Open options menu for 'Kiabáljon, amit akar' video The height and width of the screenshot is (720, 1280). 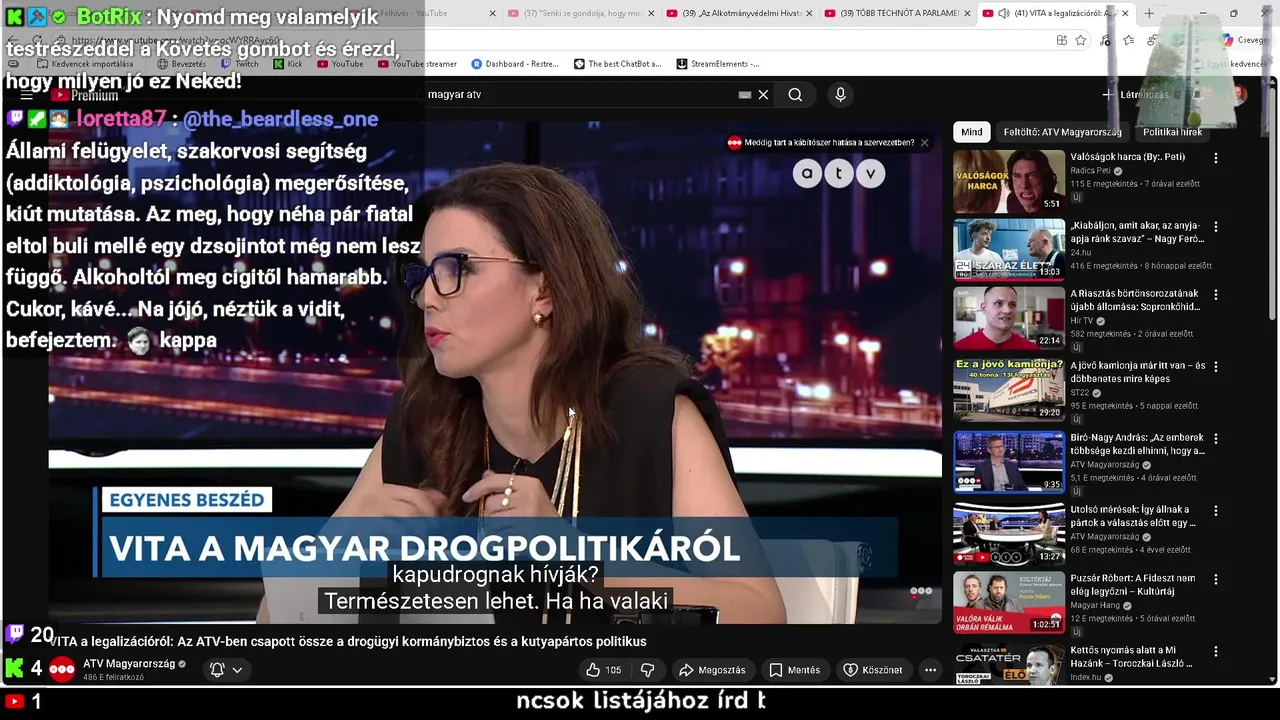tap(1216, 227)
